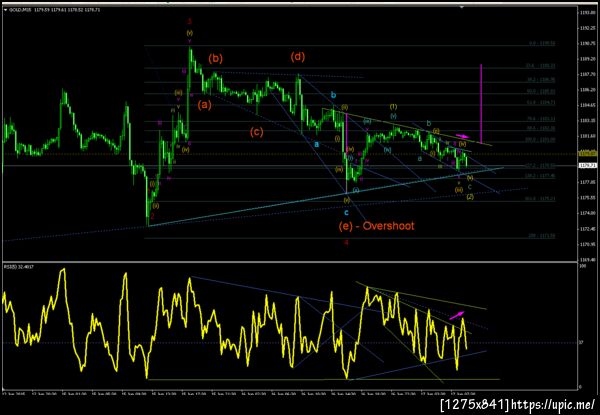The image size is (600, 415).
Task: Select the blue lowercase 'c' wave label
Action: (346, 212)
